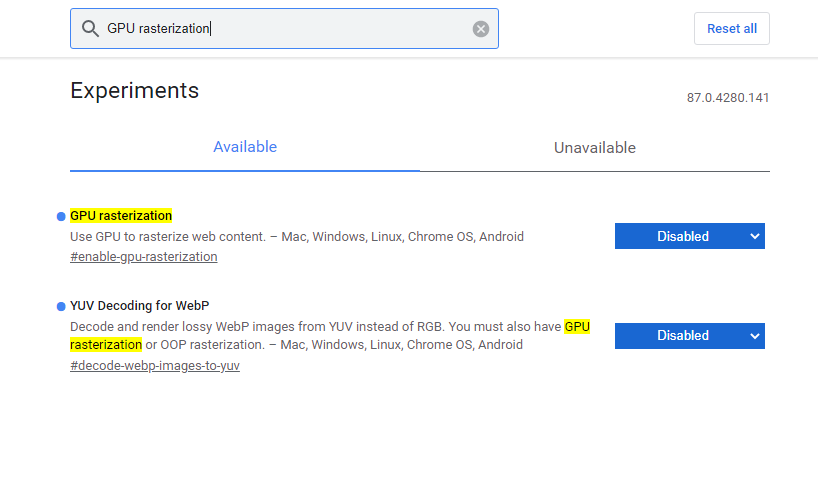Click the GPU rasterization flag title
Image resolution: width=818 pixels, height=499 pixels.
121,216
